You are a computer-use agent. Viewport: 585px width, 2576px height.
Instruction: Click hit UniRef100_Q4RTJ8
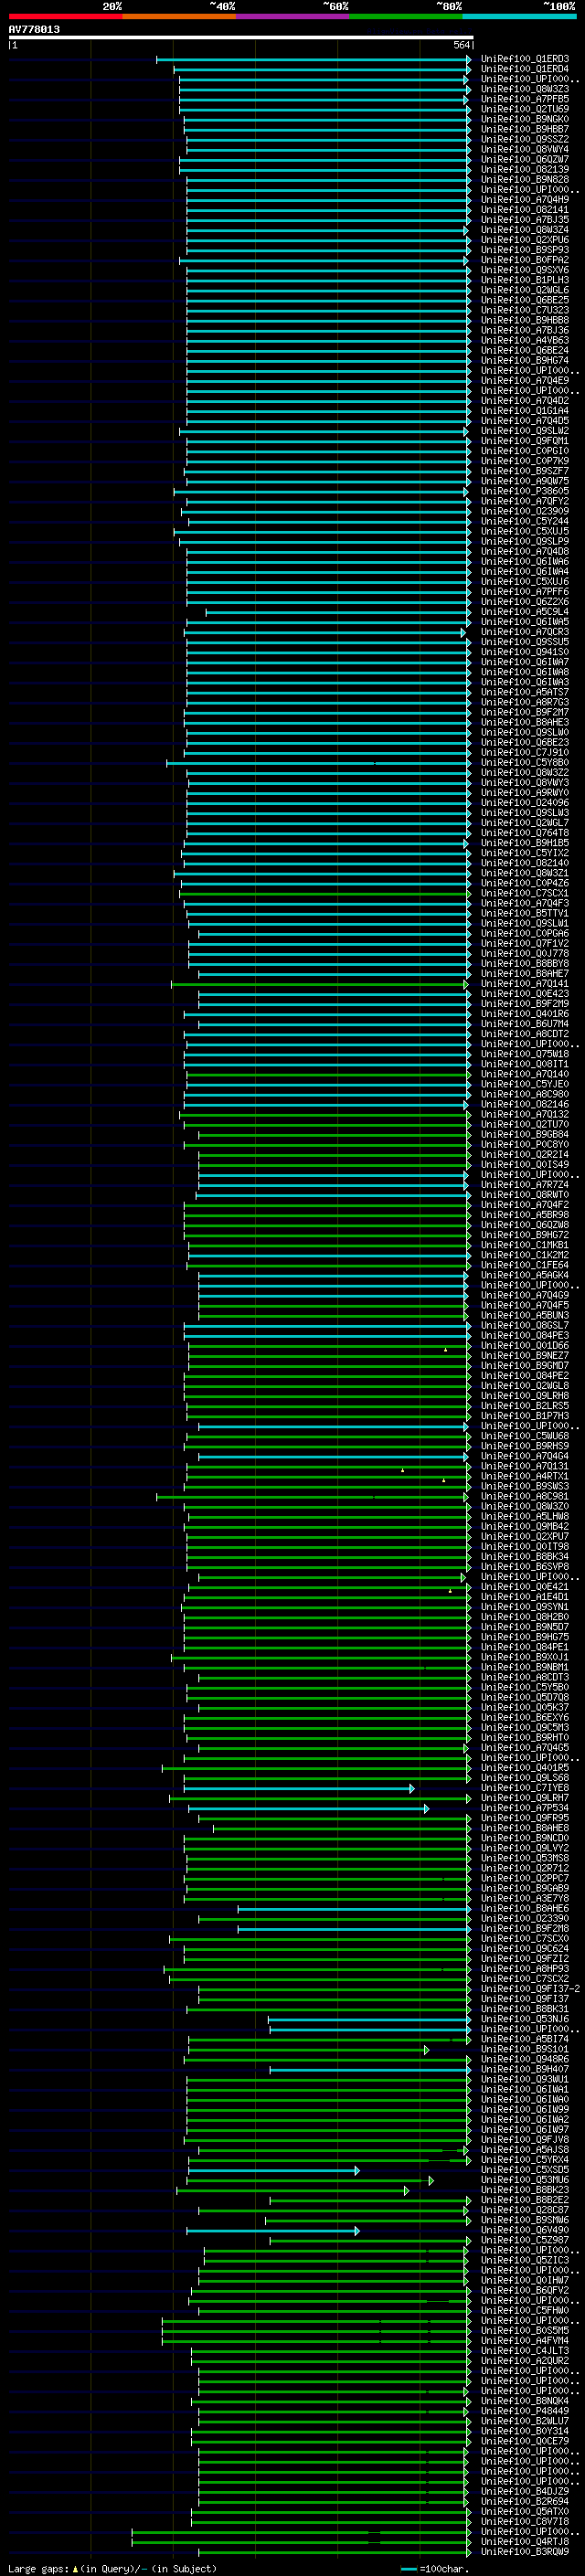pos(525,2542)
